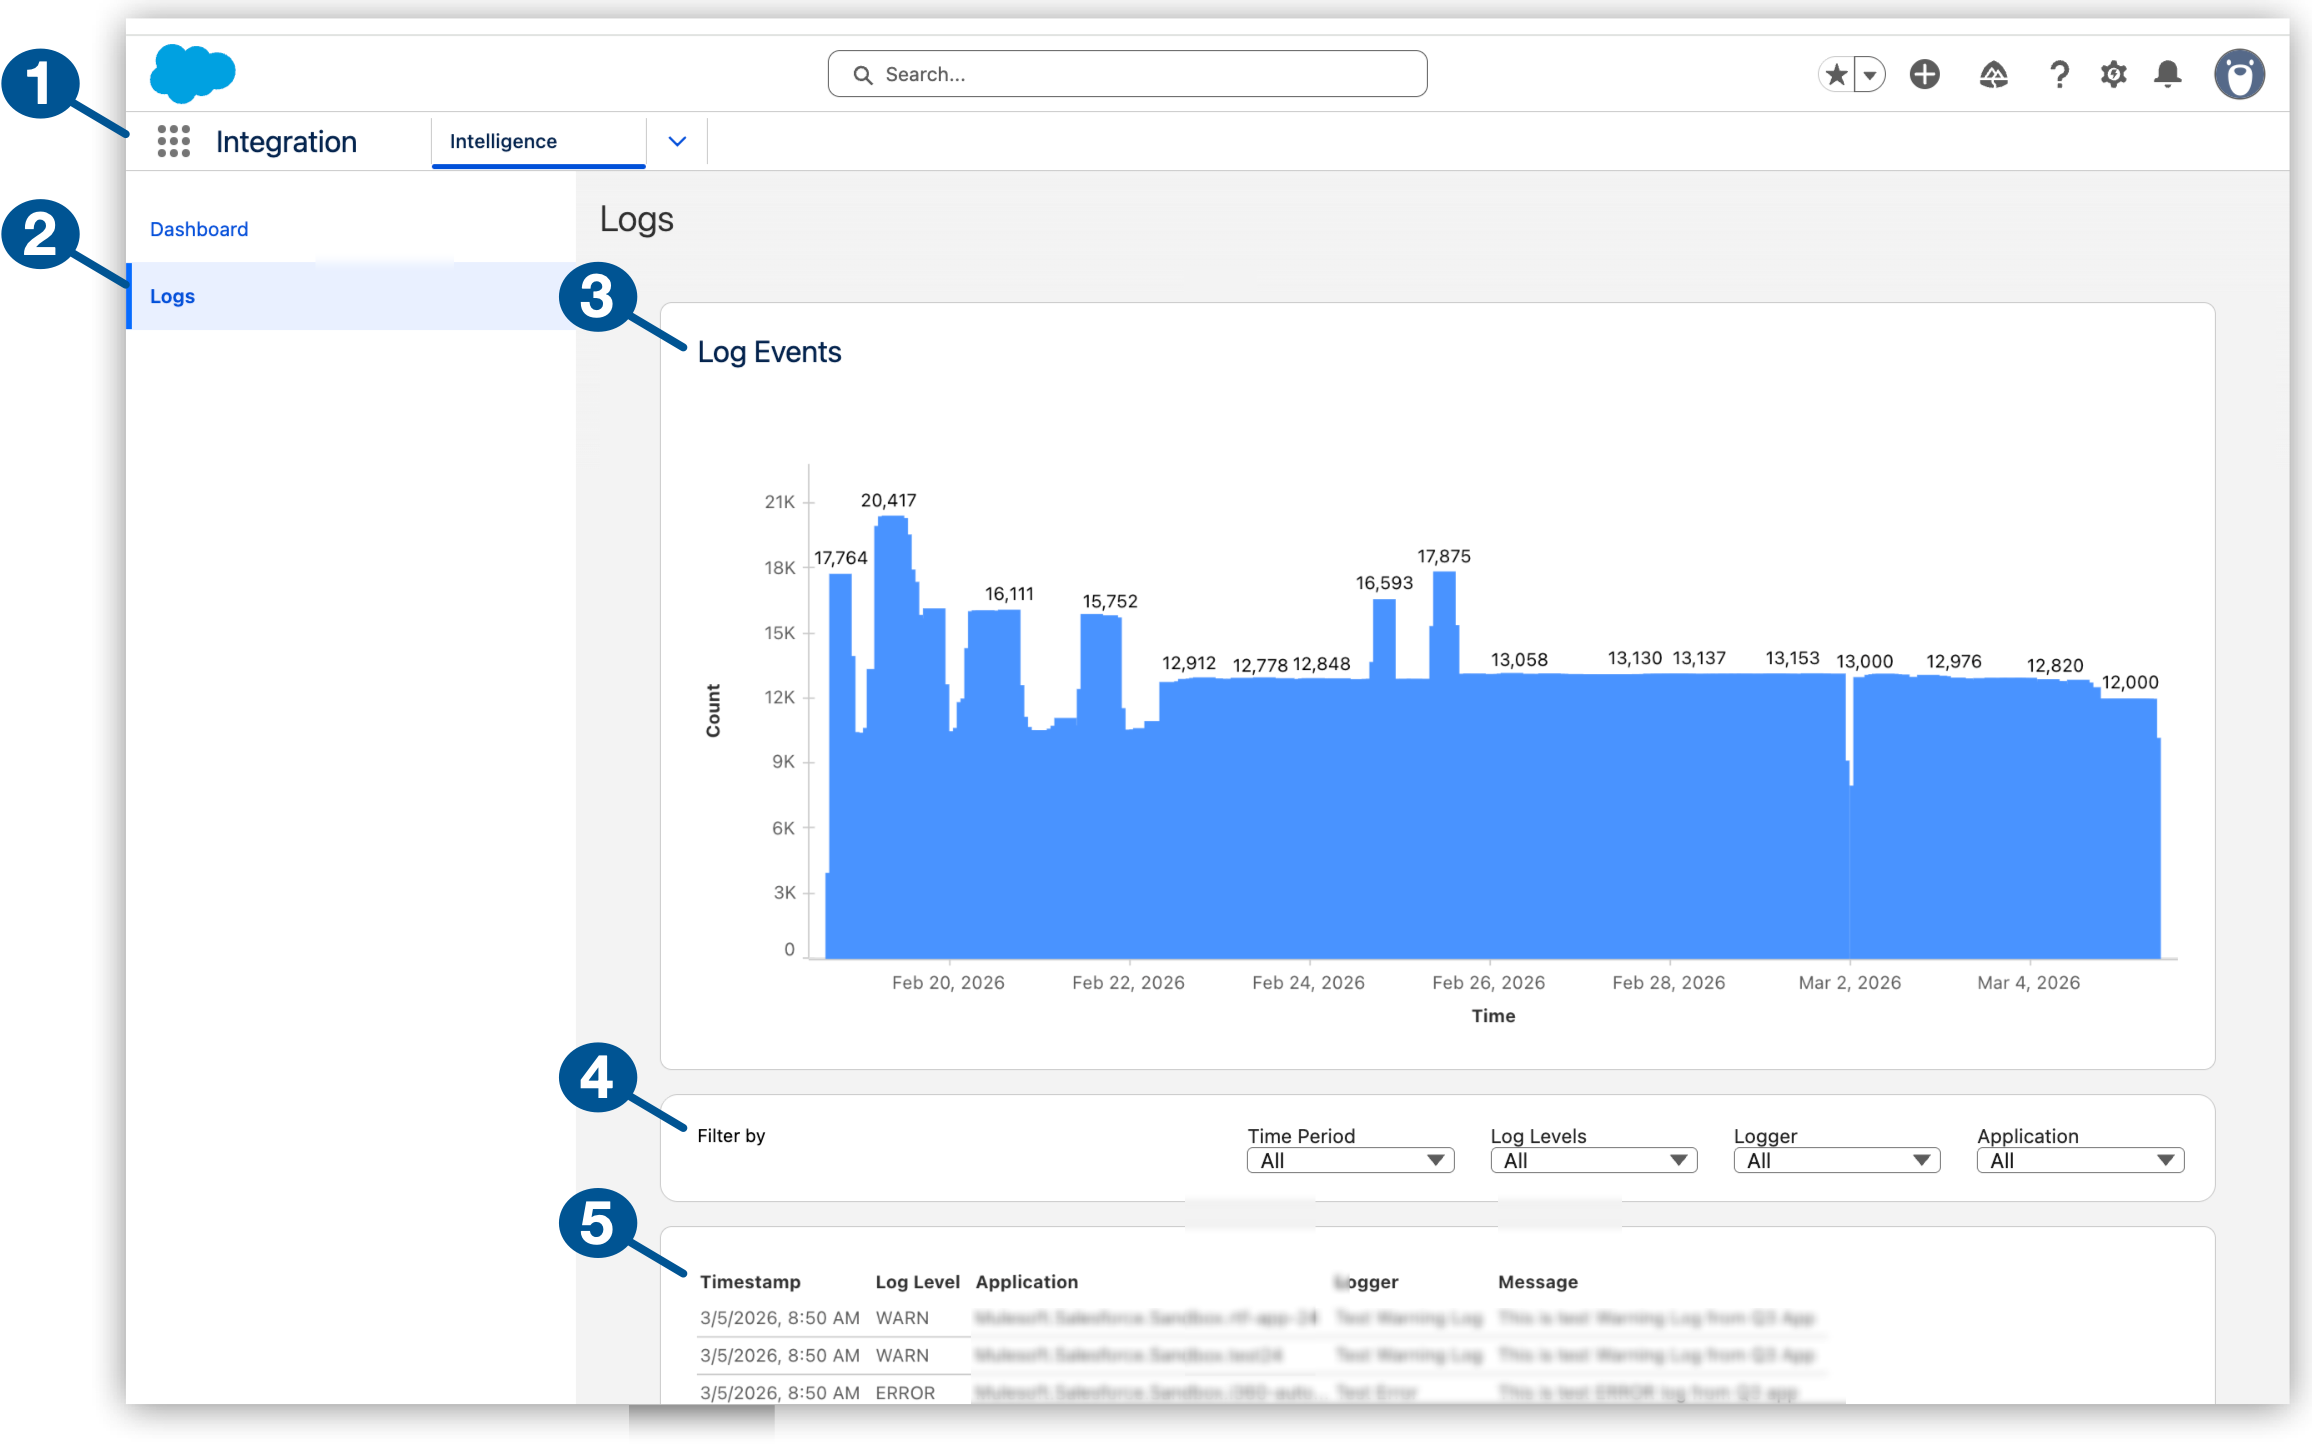Open the Application filter dropdown

point(2080,1160)
